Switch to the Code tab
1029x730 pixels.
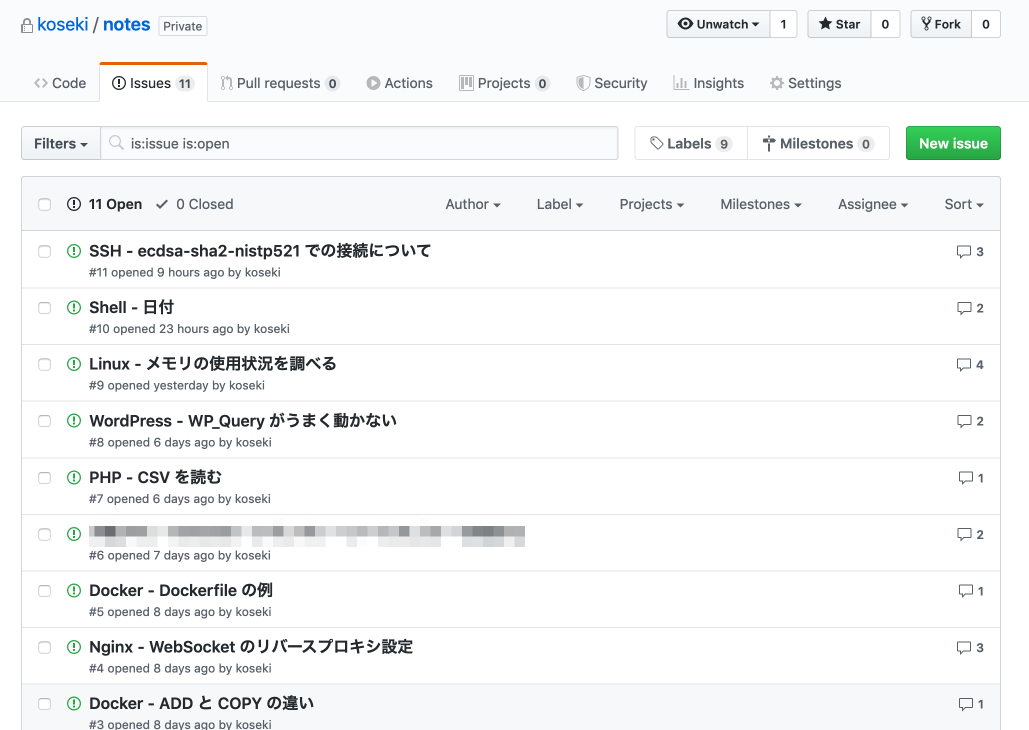(x=60, y=83)
